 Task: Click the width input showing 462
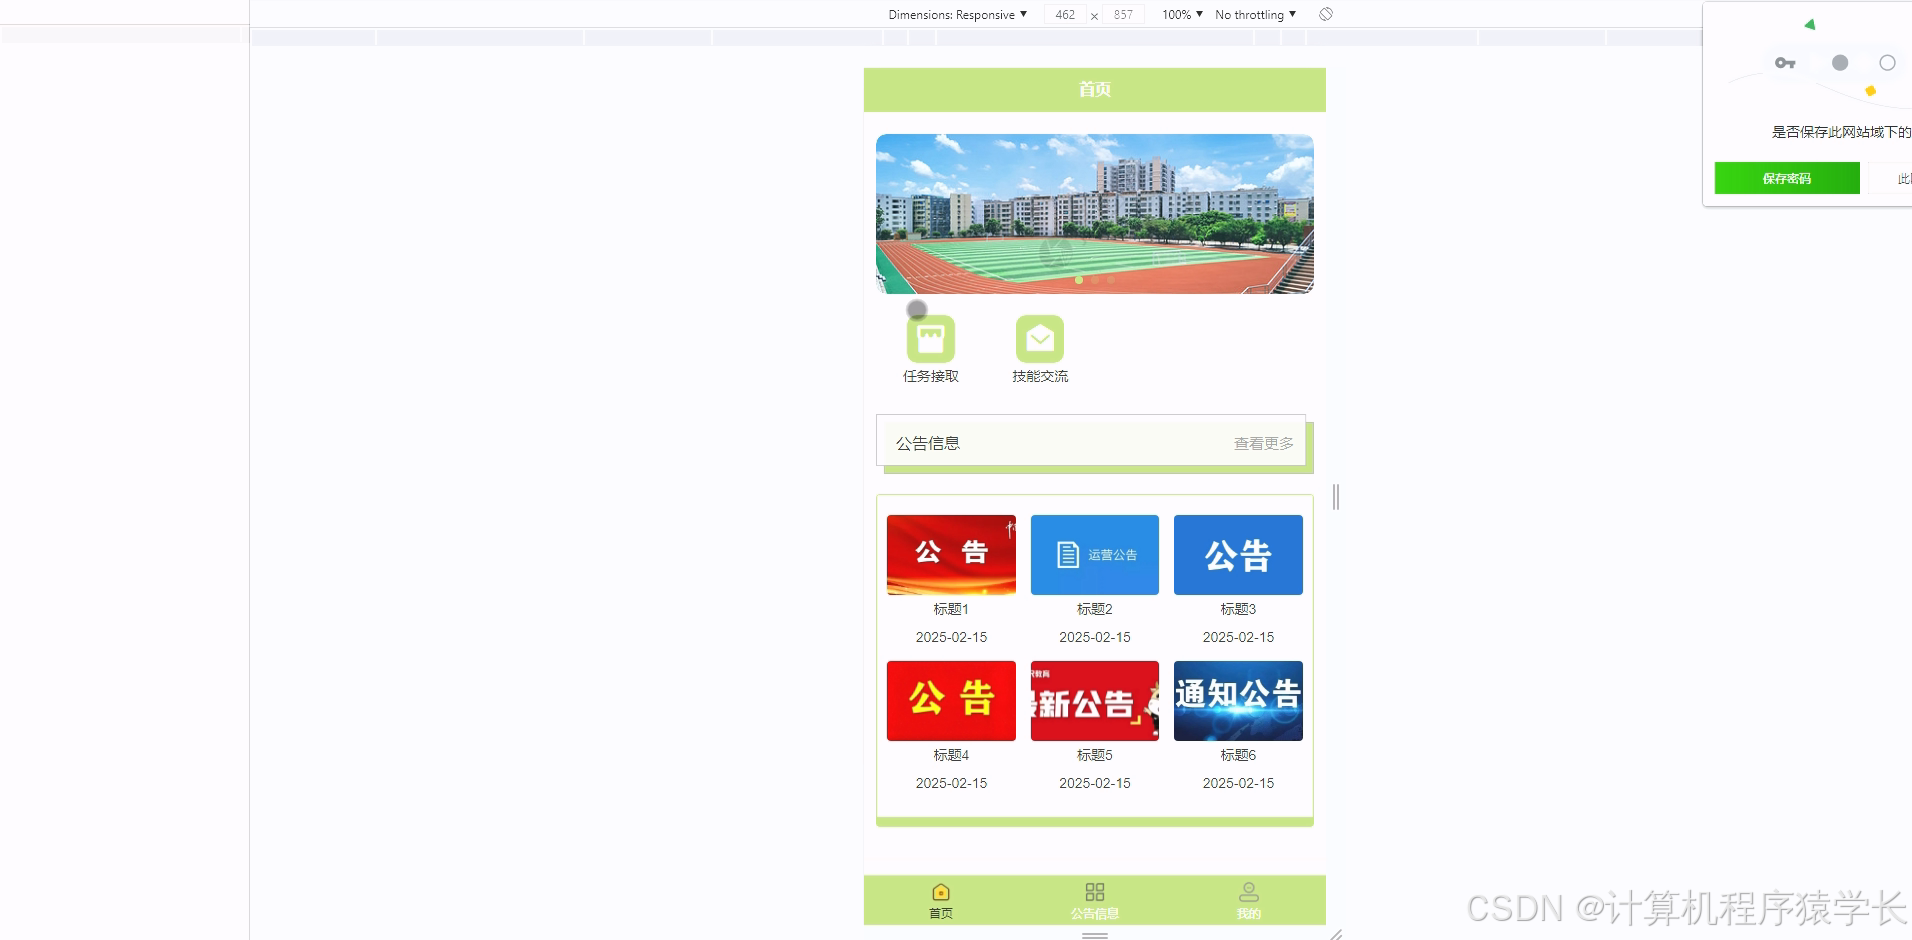point(1064,14)
